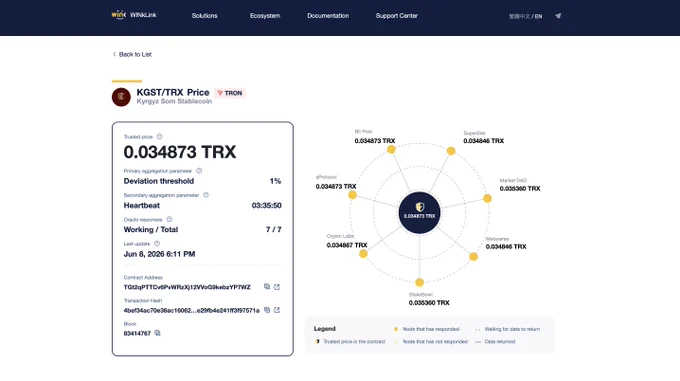Select the Crypto Labs oracle node dot

click(363, 254)
